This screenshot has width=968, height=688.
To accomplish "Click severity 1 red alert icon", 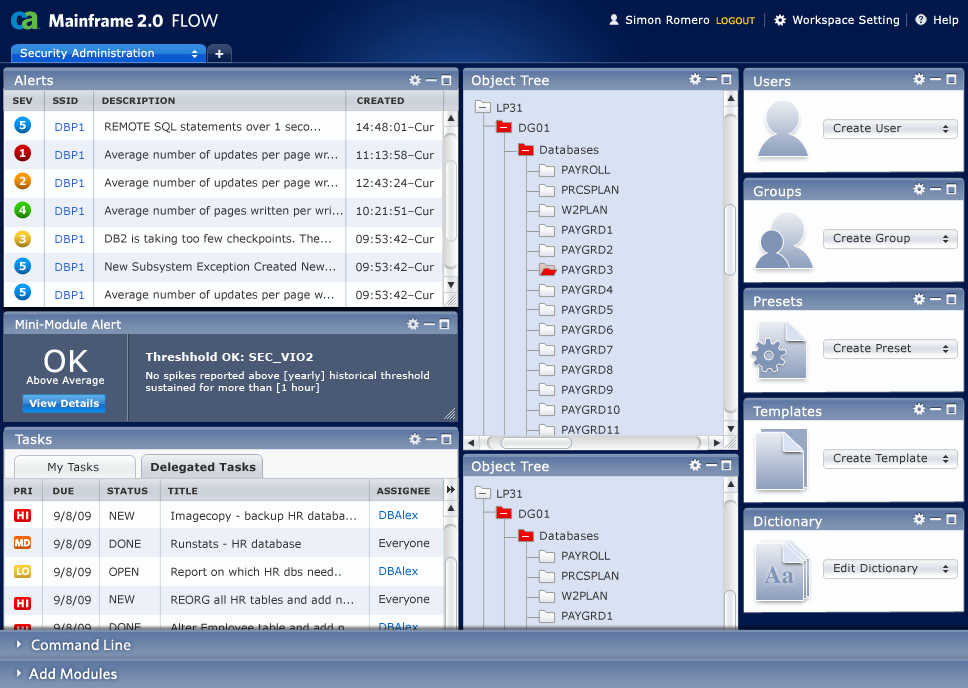I will [x=23, y=153].
